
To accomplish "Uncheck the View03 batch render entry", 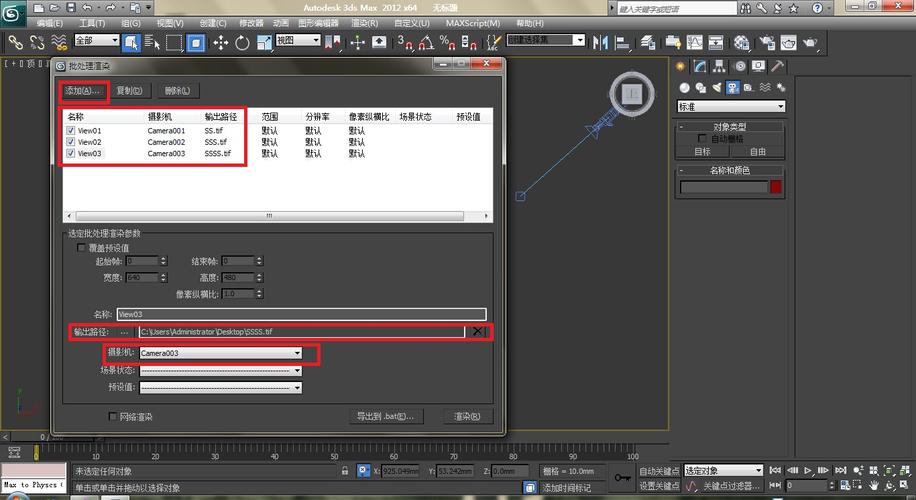I will (70, 154).
